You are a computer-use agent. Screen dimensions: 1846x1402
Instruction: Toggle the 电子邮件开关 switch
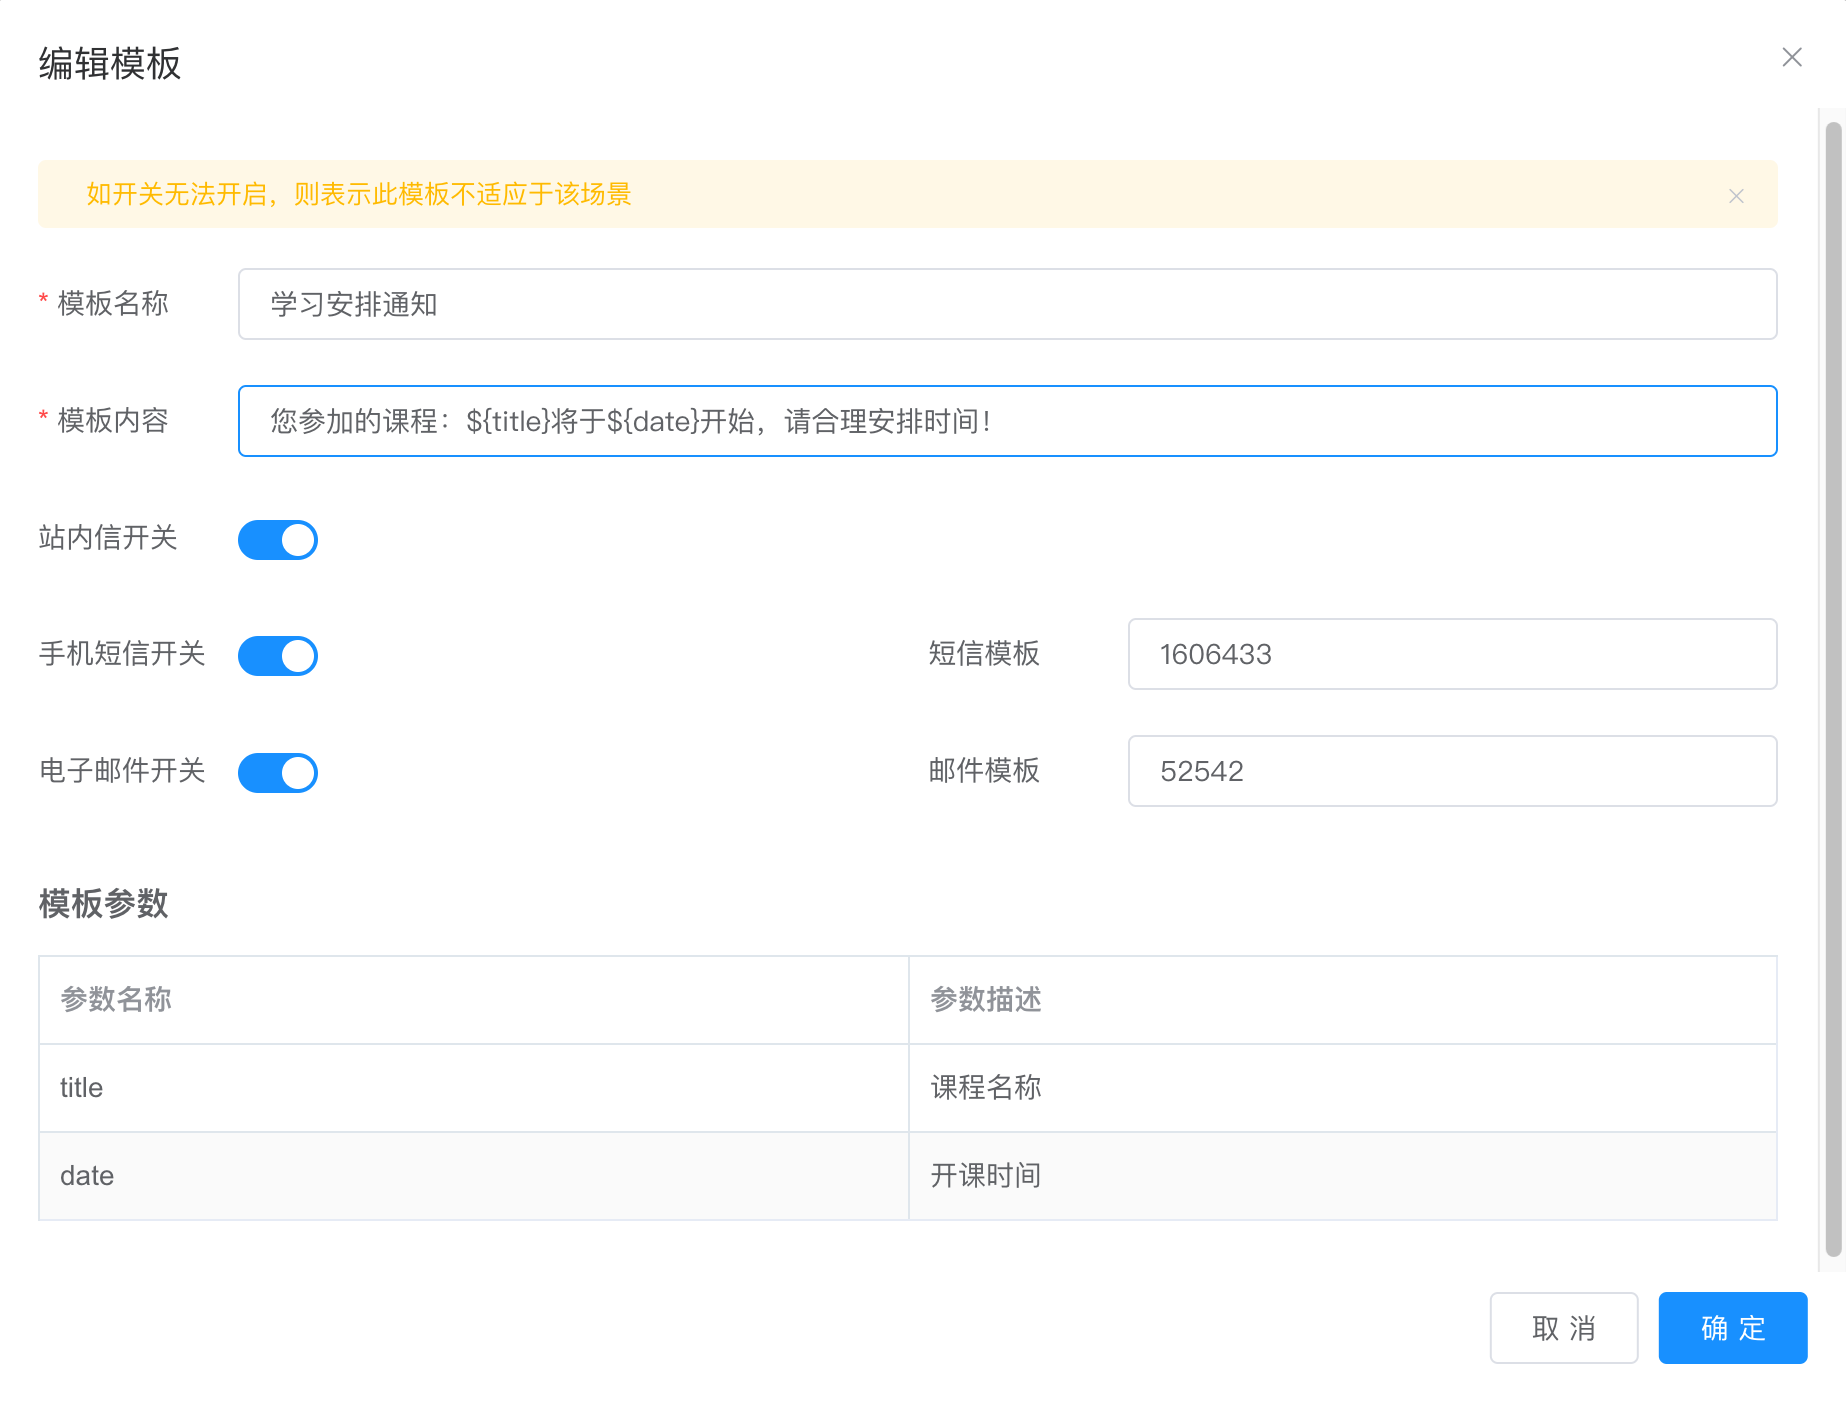click(278, 773)
